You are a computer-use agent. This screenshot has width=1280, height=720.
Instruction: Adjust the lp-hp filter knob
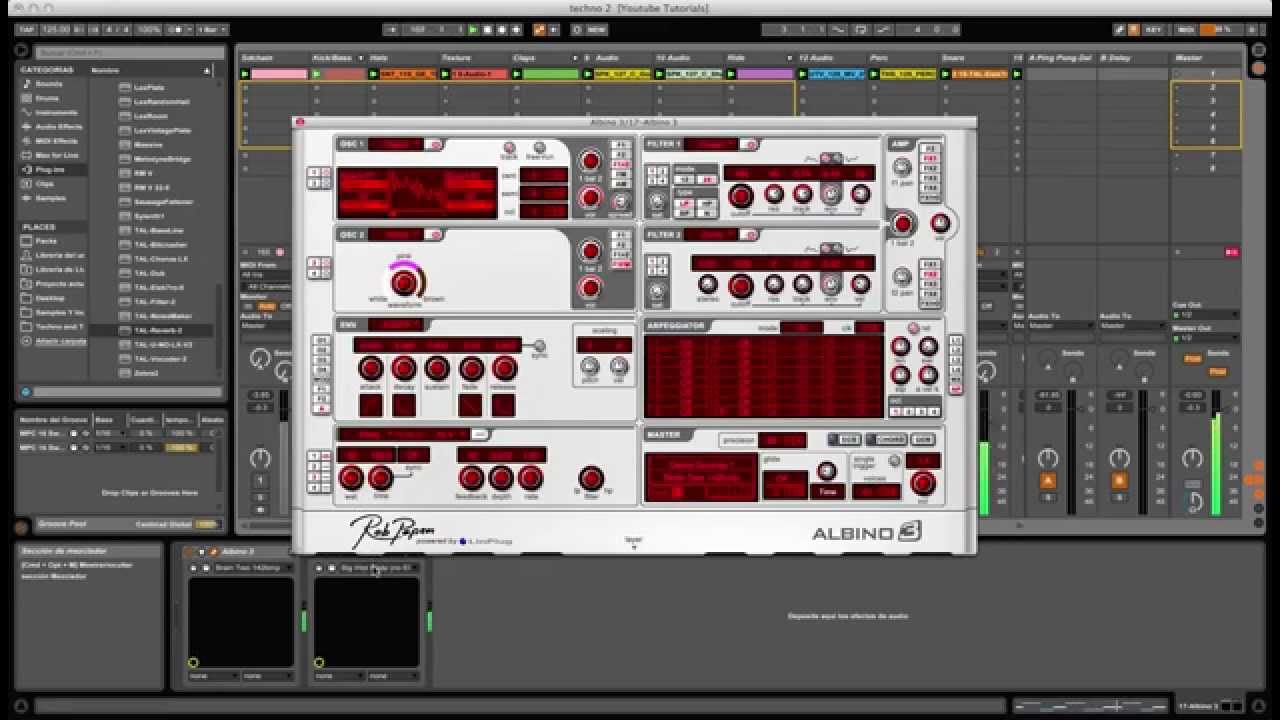pyautogui.click(x=591, y=478)
